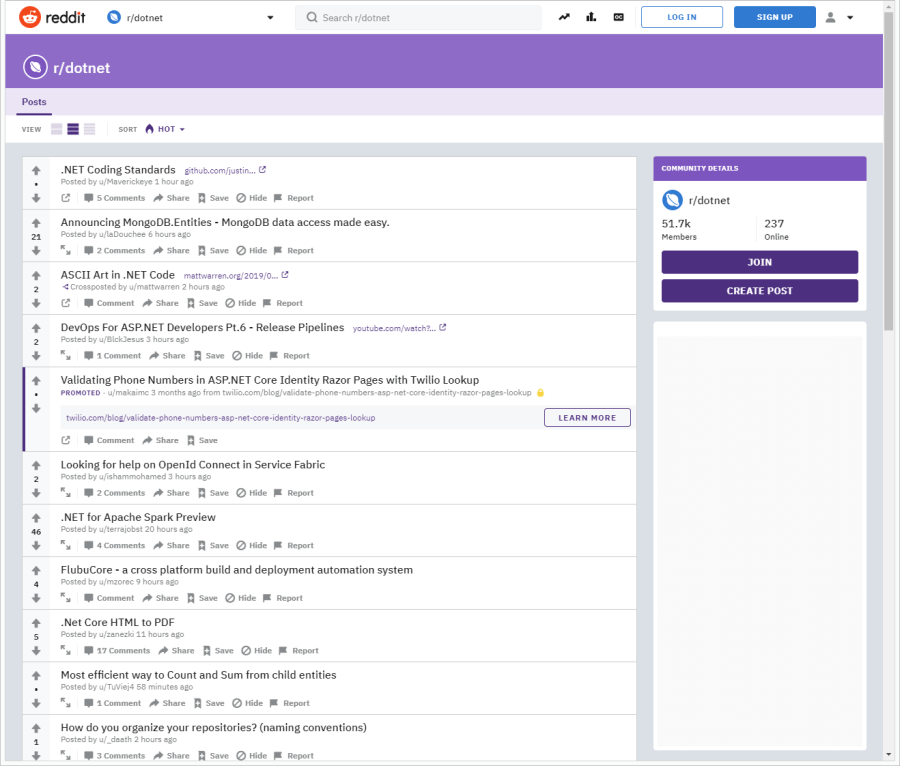The width and height of the screenshot is (900, 766).
Task: Open the trending popular posts icon
Action: pos(564,17)
